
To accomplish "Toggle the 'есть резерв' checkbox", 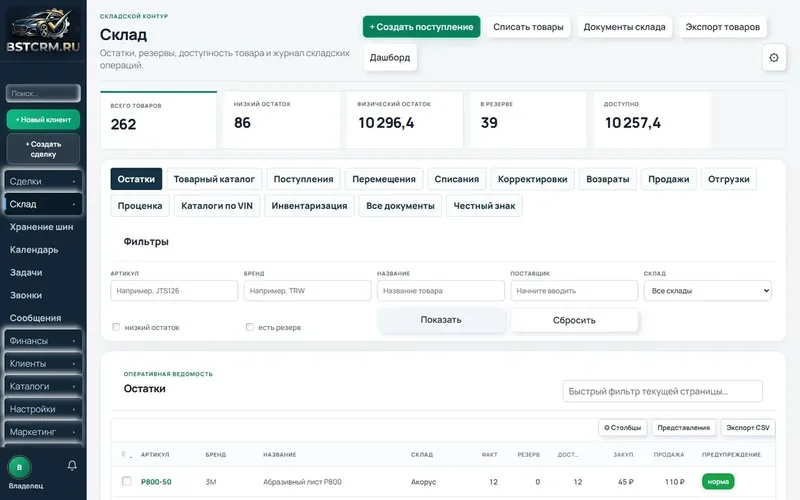I will 249,327.
